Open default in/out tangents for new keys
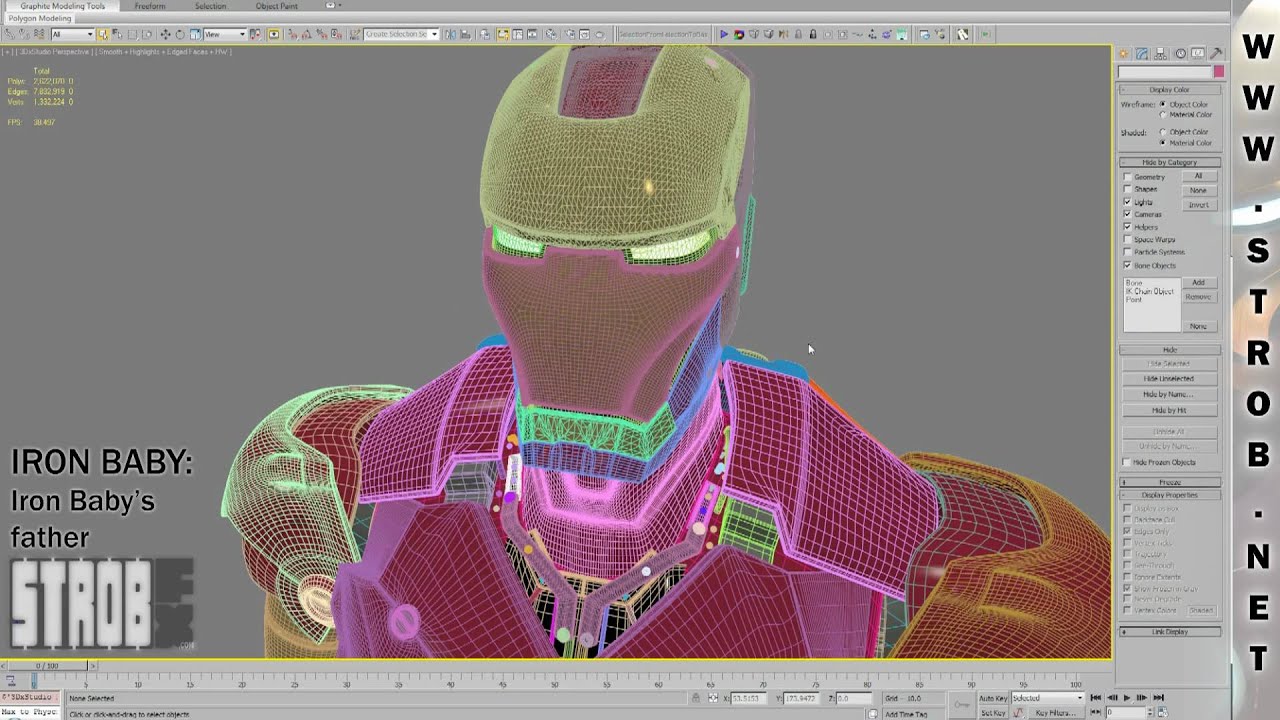This screenshot has height=720, width=1280. 1020,712
